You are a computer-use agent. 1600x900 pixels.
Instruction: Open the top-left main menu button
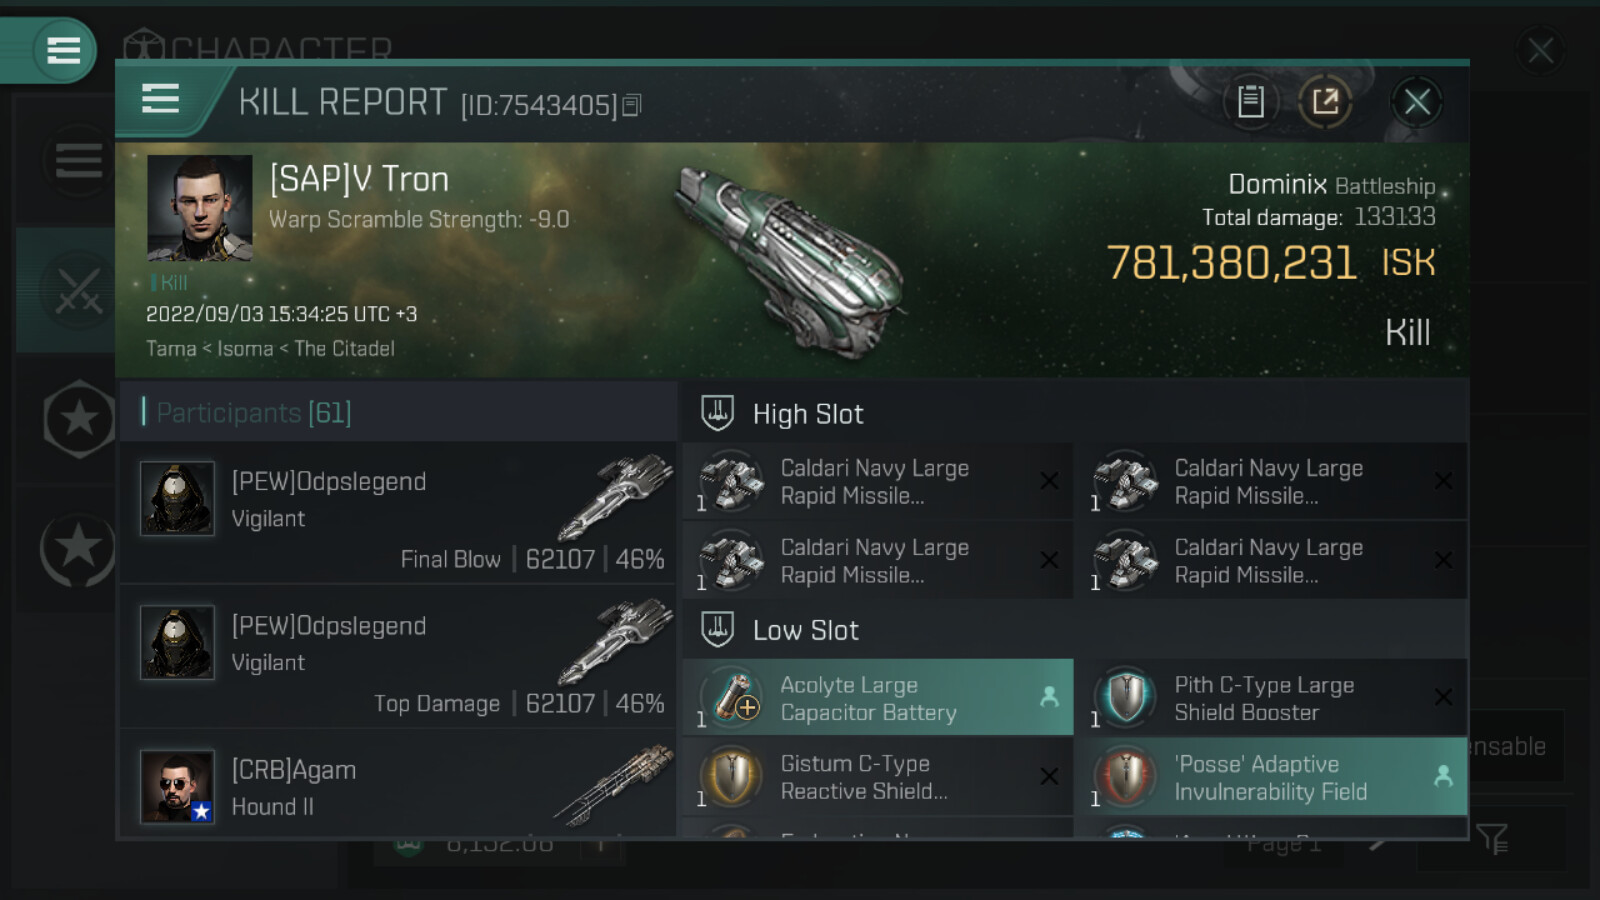63,50
